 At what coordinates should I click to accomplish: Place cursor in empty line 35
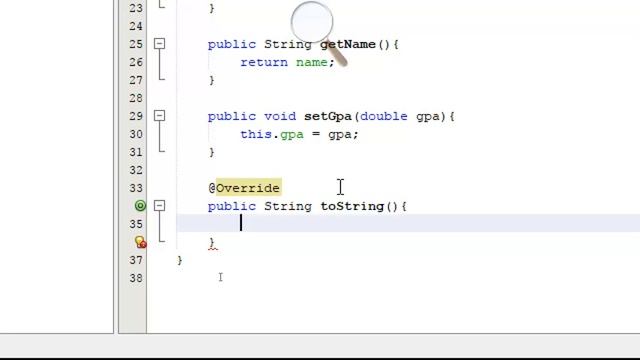408,223
